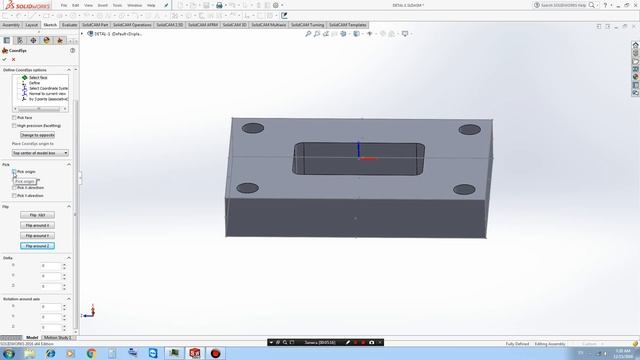
Task: Click the Delta X input field
Action: click(x=51, y=266)
